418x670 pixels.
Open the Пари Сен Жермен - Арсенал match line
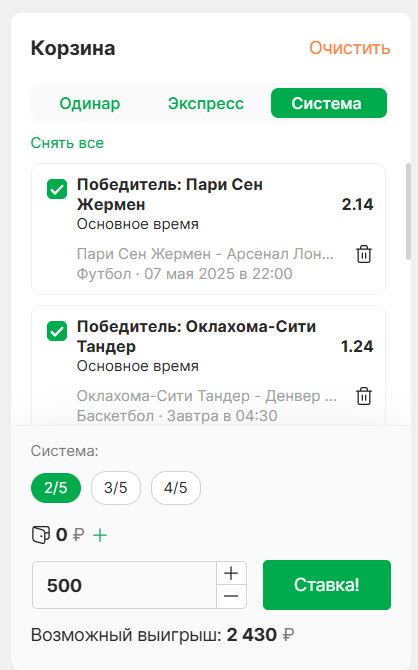205,254
